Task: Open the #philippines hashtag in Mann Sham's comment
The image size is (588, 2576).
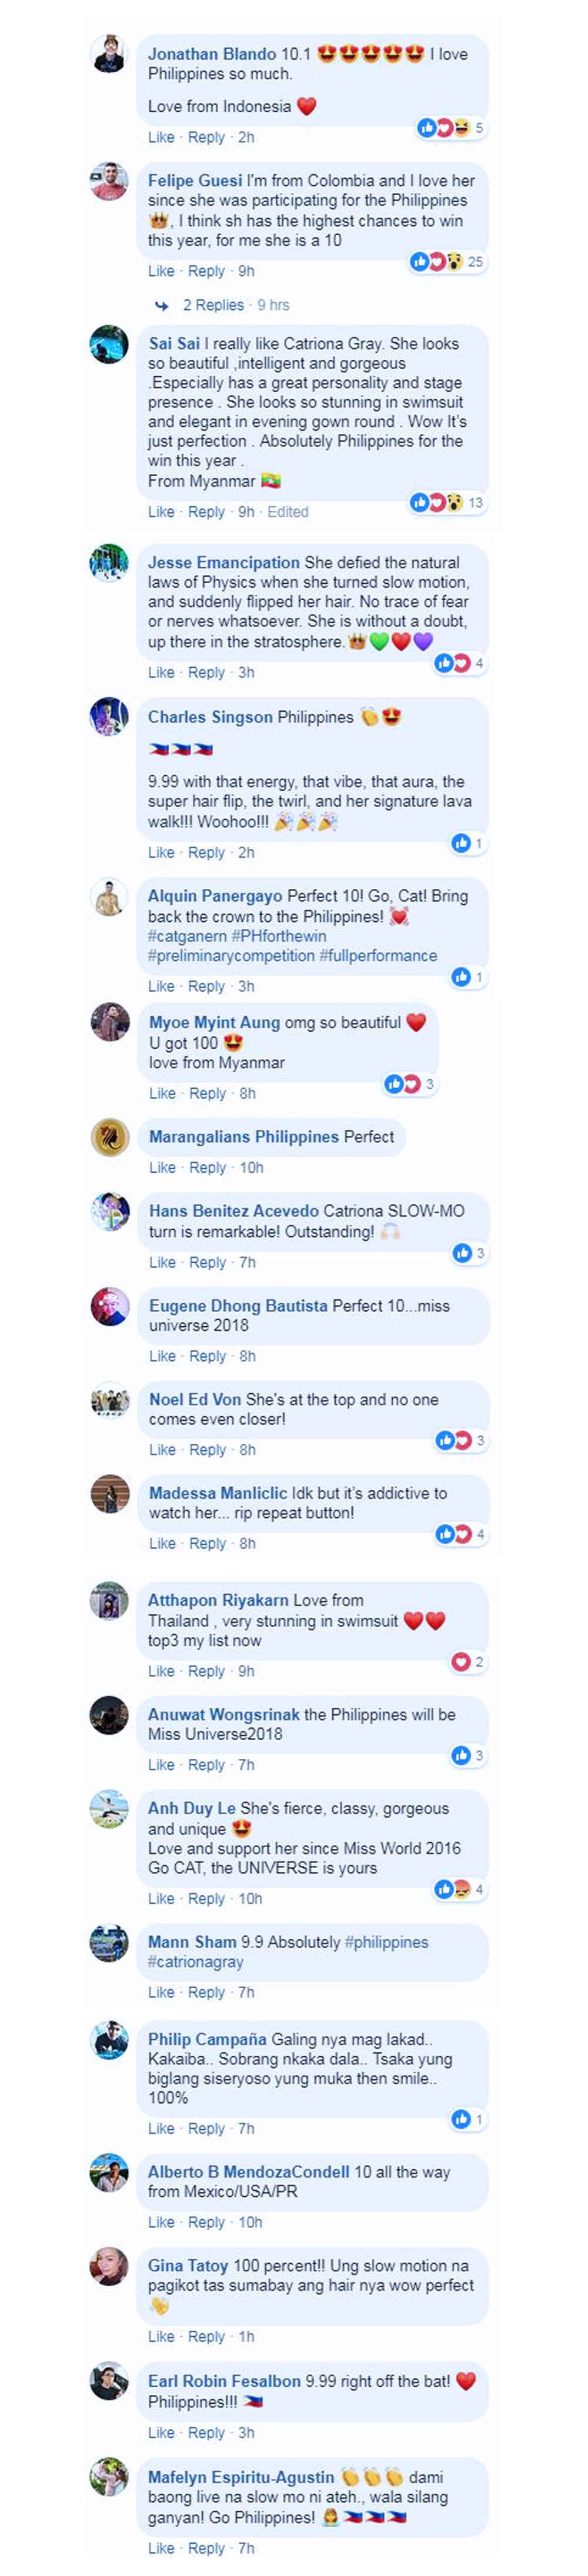Action: pyautogui.click(x=386, y=1942)
